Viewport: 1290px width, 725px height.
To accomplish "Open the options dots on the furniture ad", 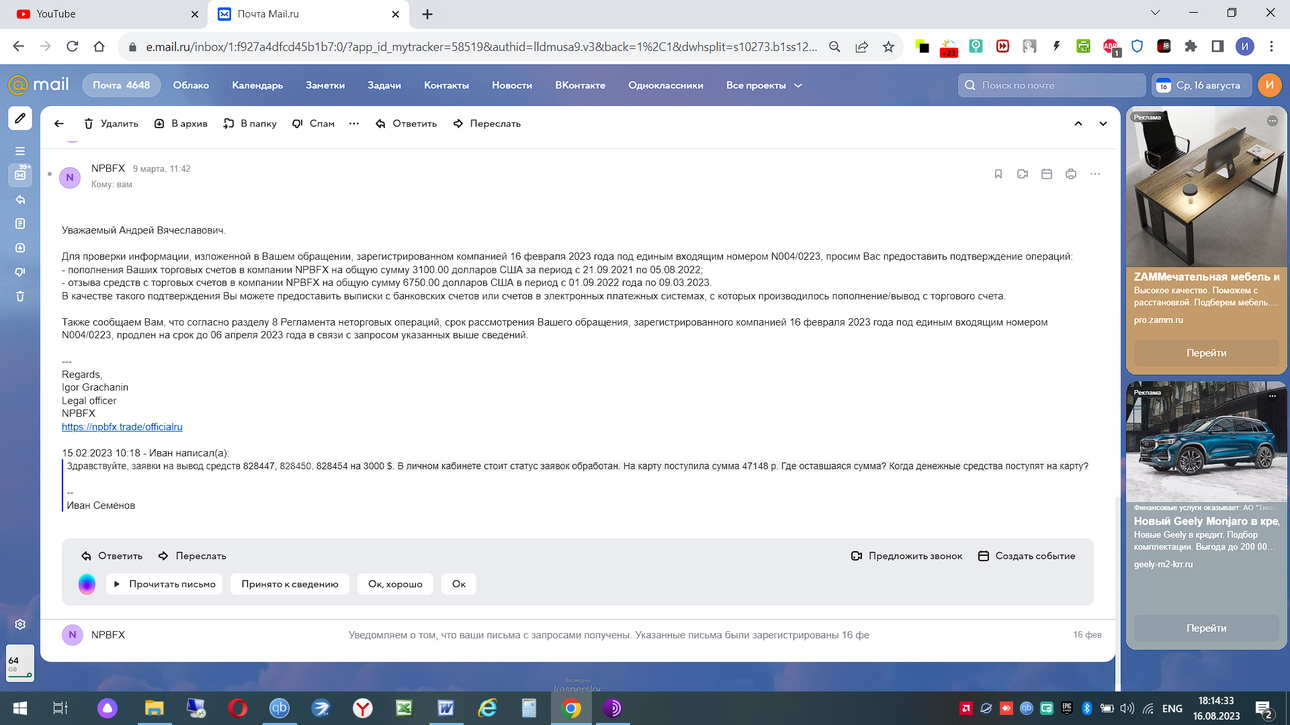I will (1272, 120).
